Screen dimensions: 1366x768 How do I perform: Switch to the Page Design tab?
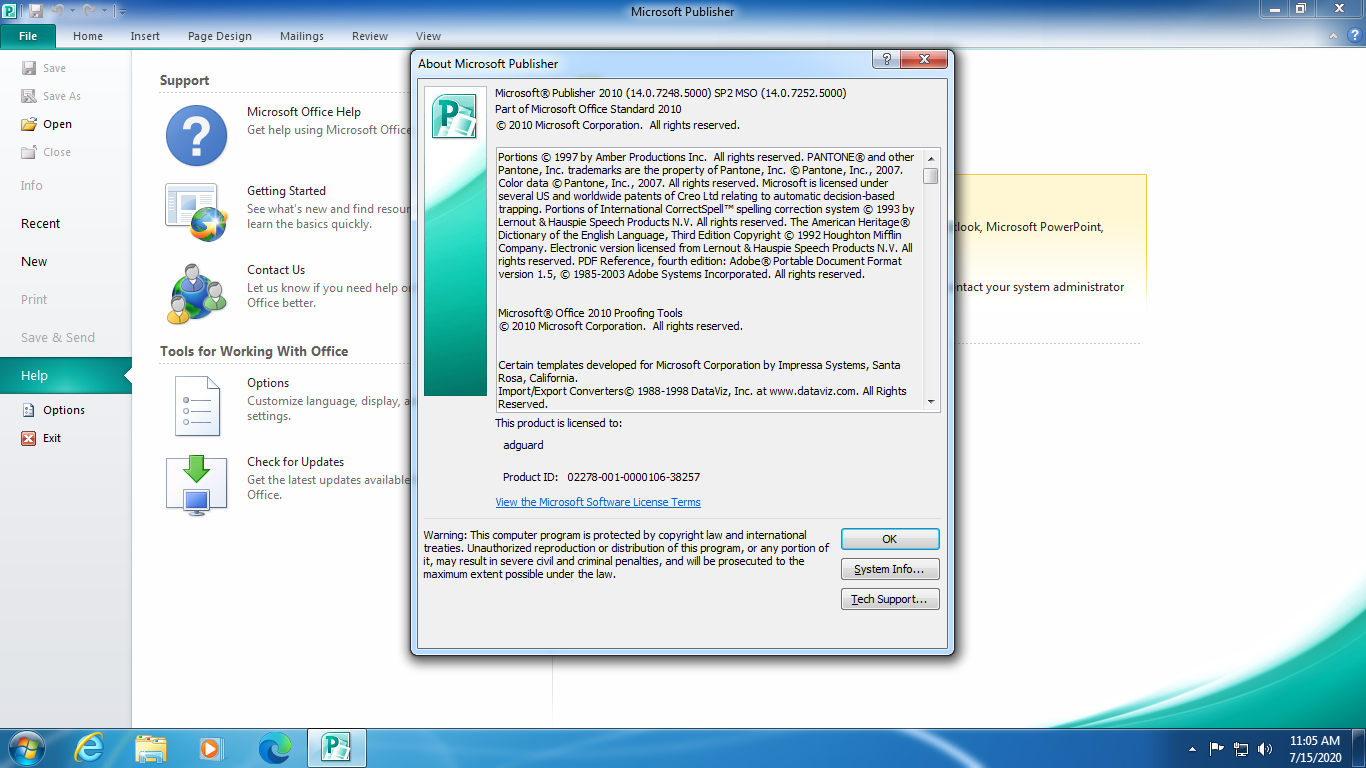[220, 36]
